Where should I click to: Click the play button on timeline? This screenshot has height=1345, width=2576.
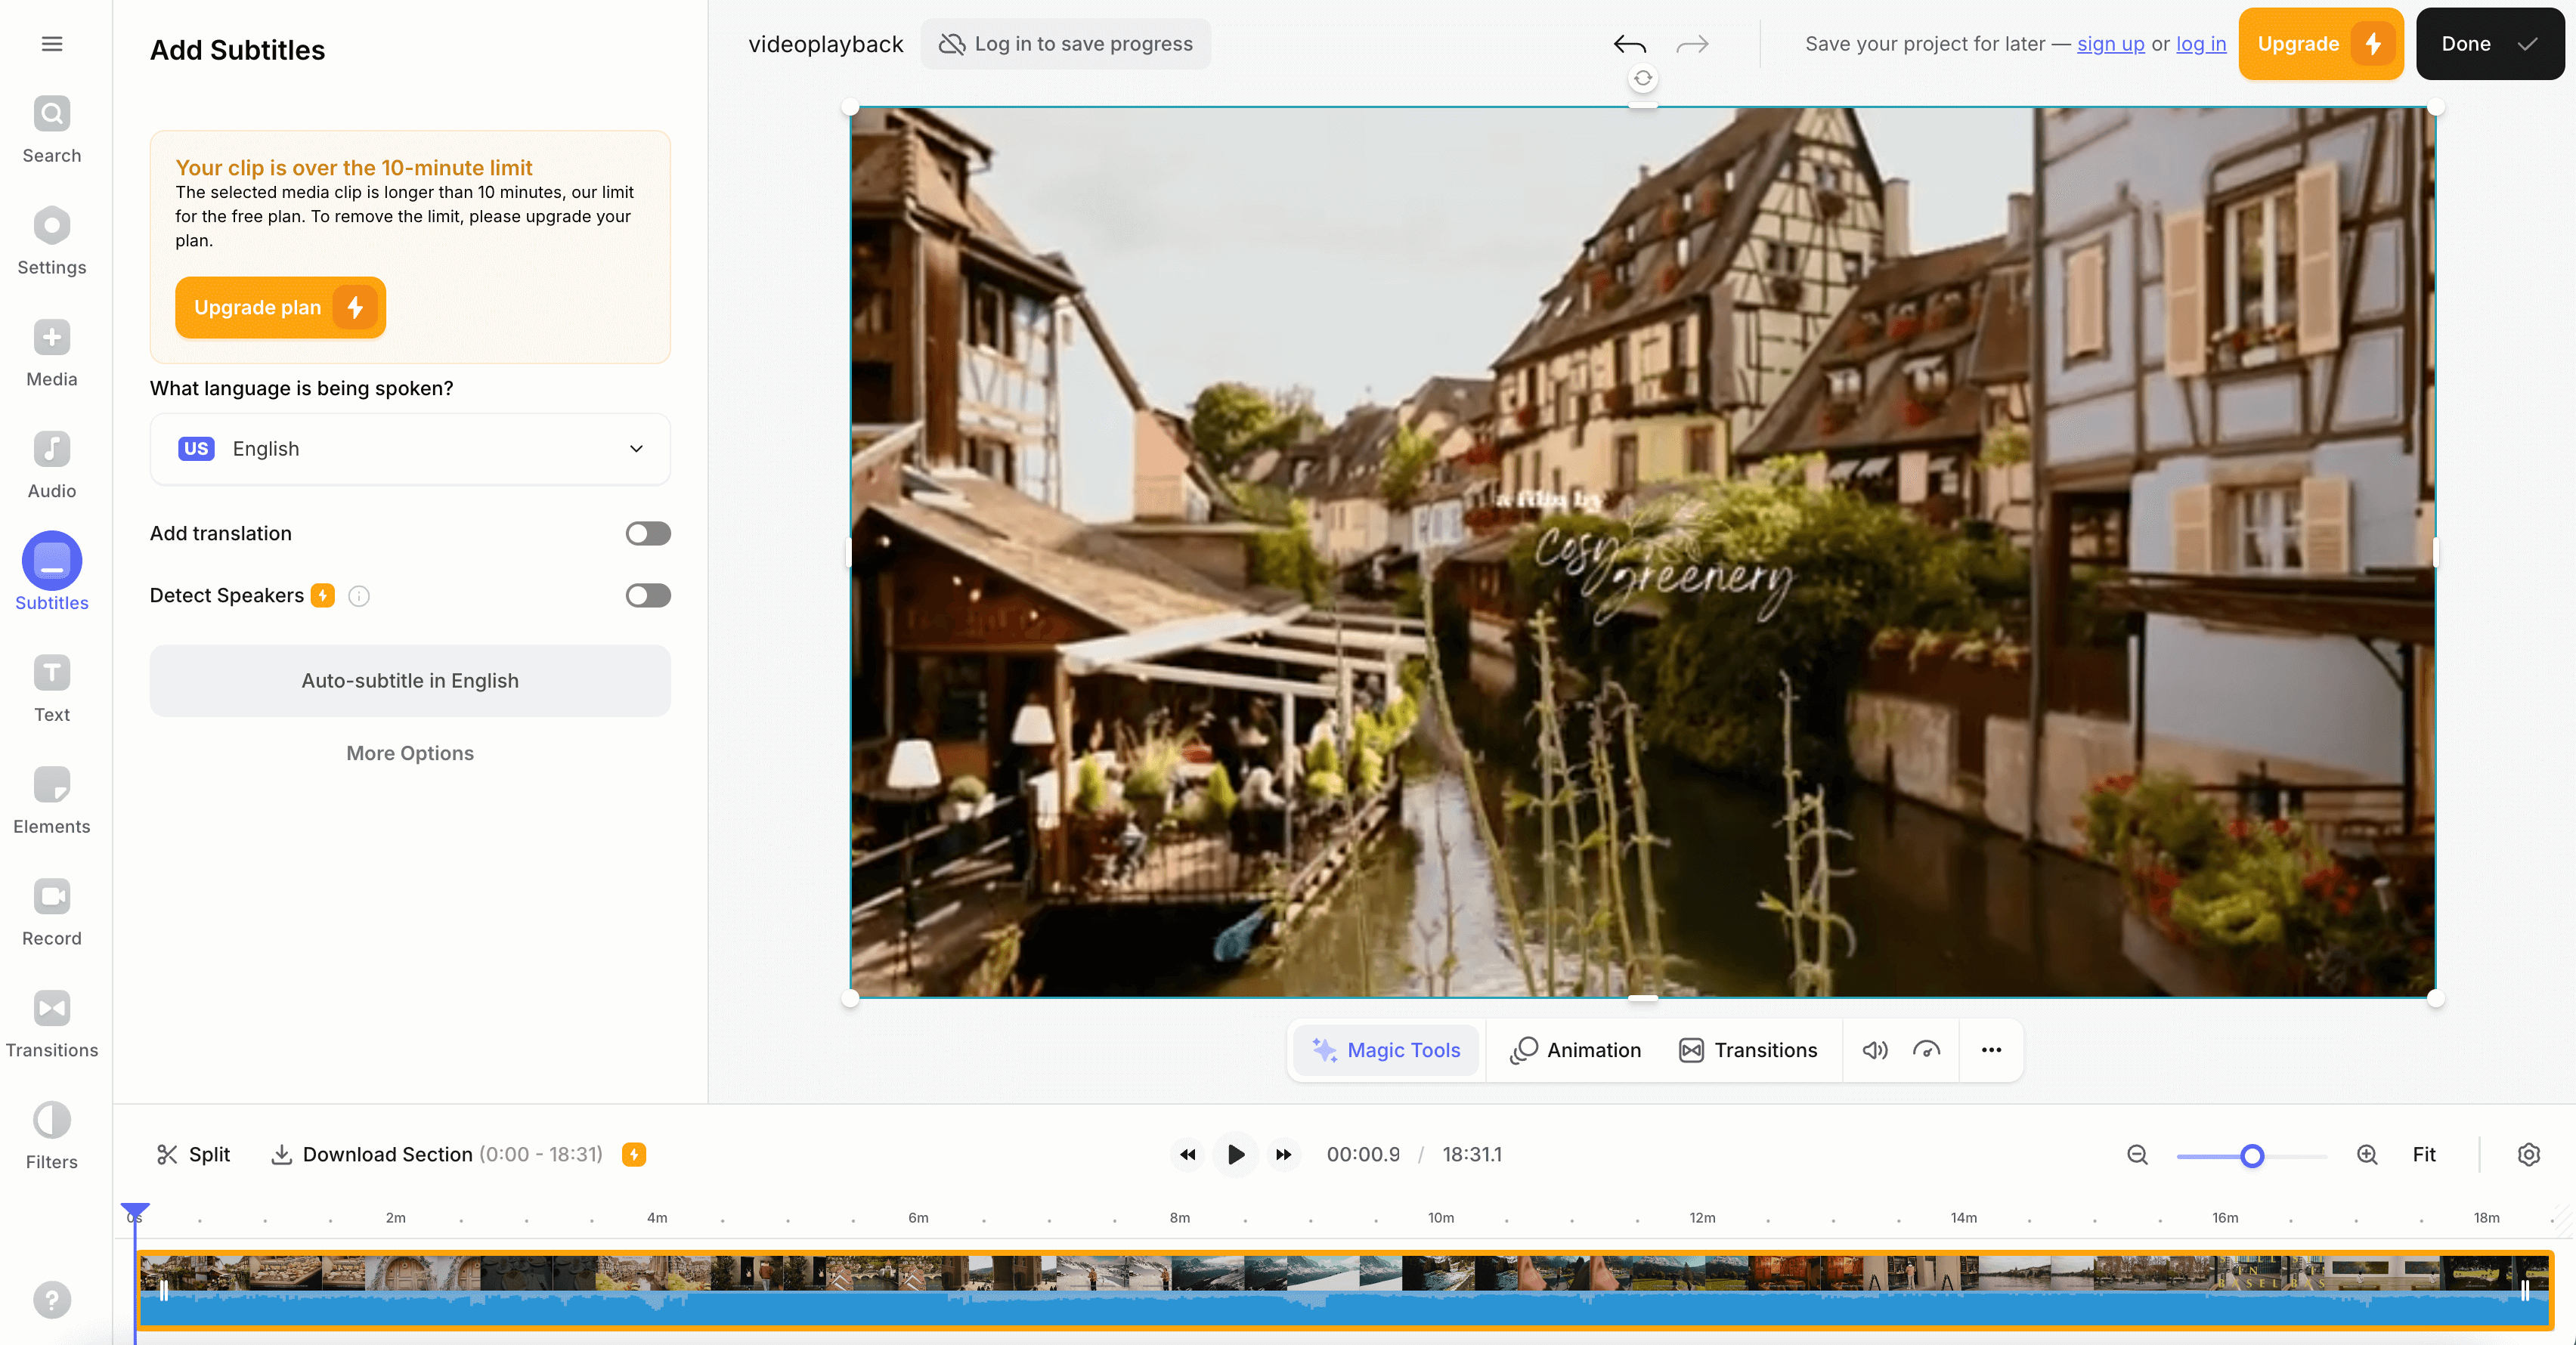point(1234,1155)
